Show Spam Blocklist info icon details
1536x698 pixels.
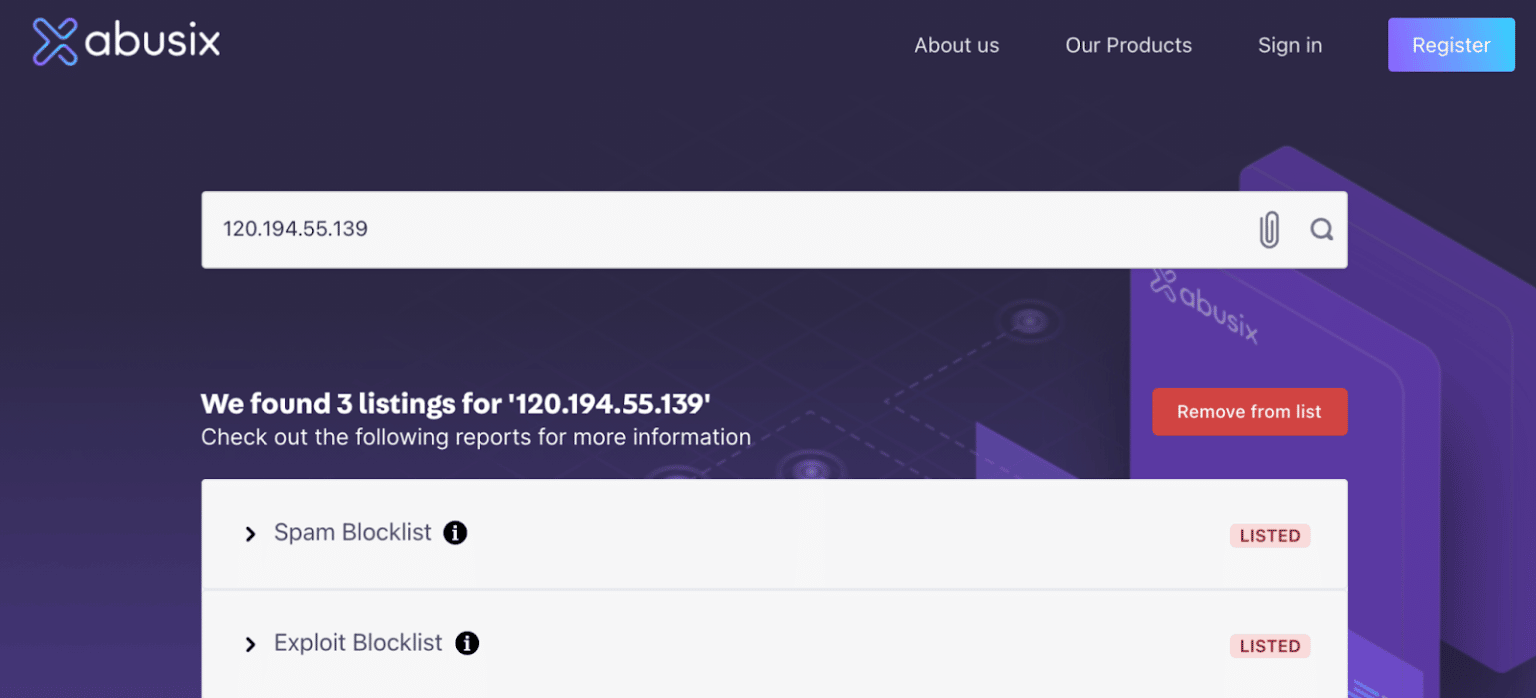point(455,533)
